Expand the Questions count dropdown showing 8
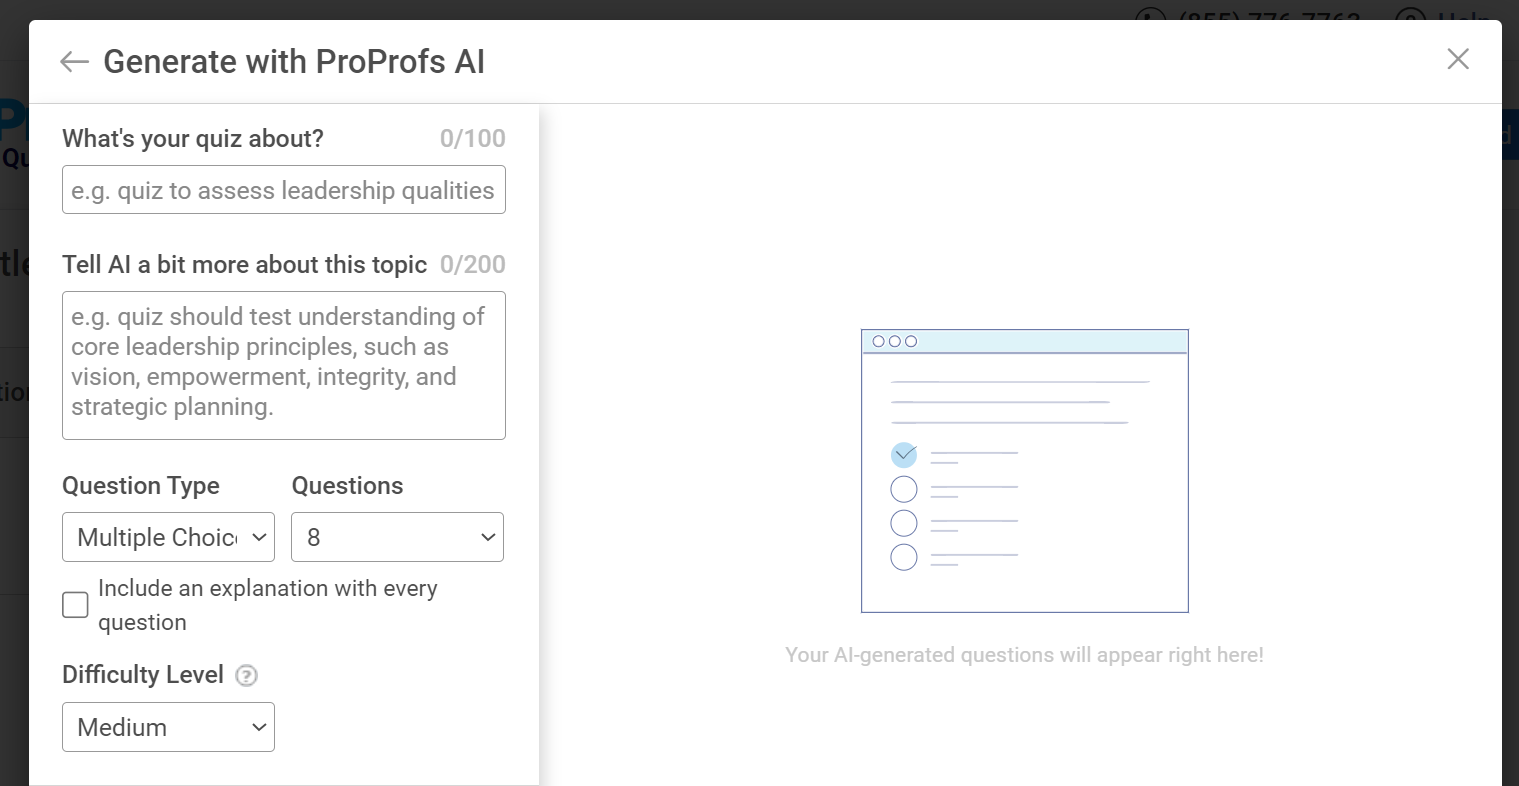This screenshot has height=786, width=1519. click(397, 537)
